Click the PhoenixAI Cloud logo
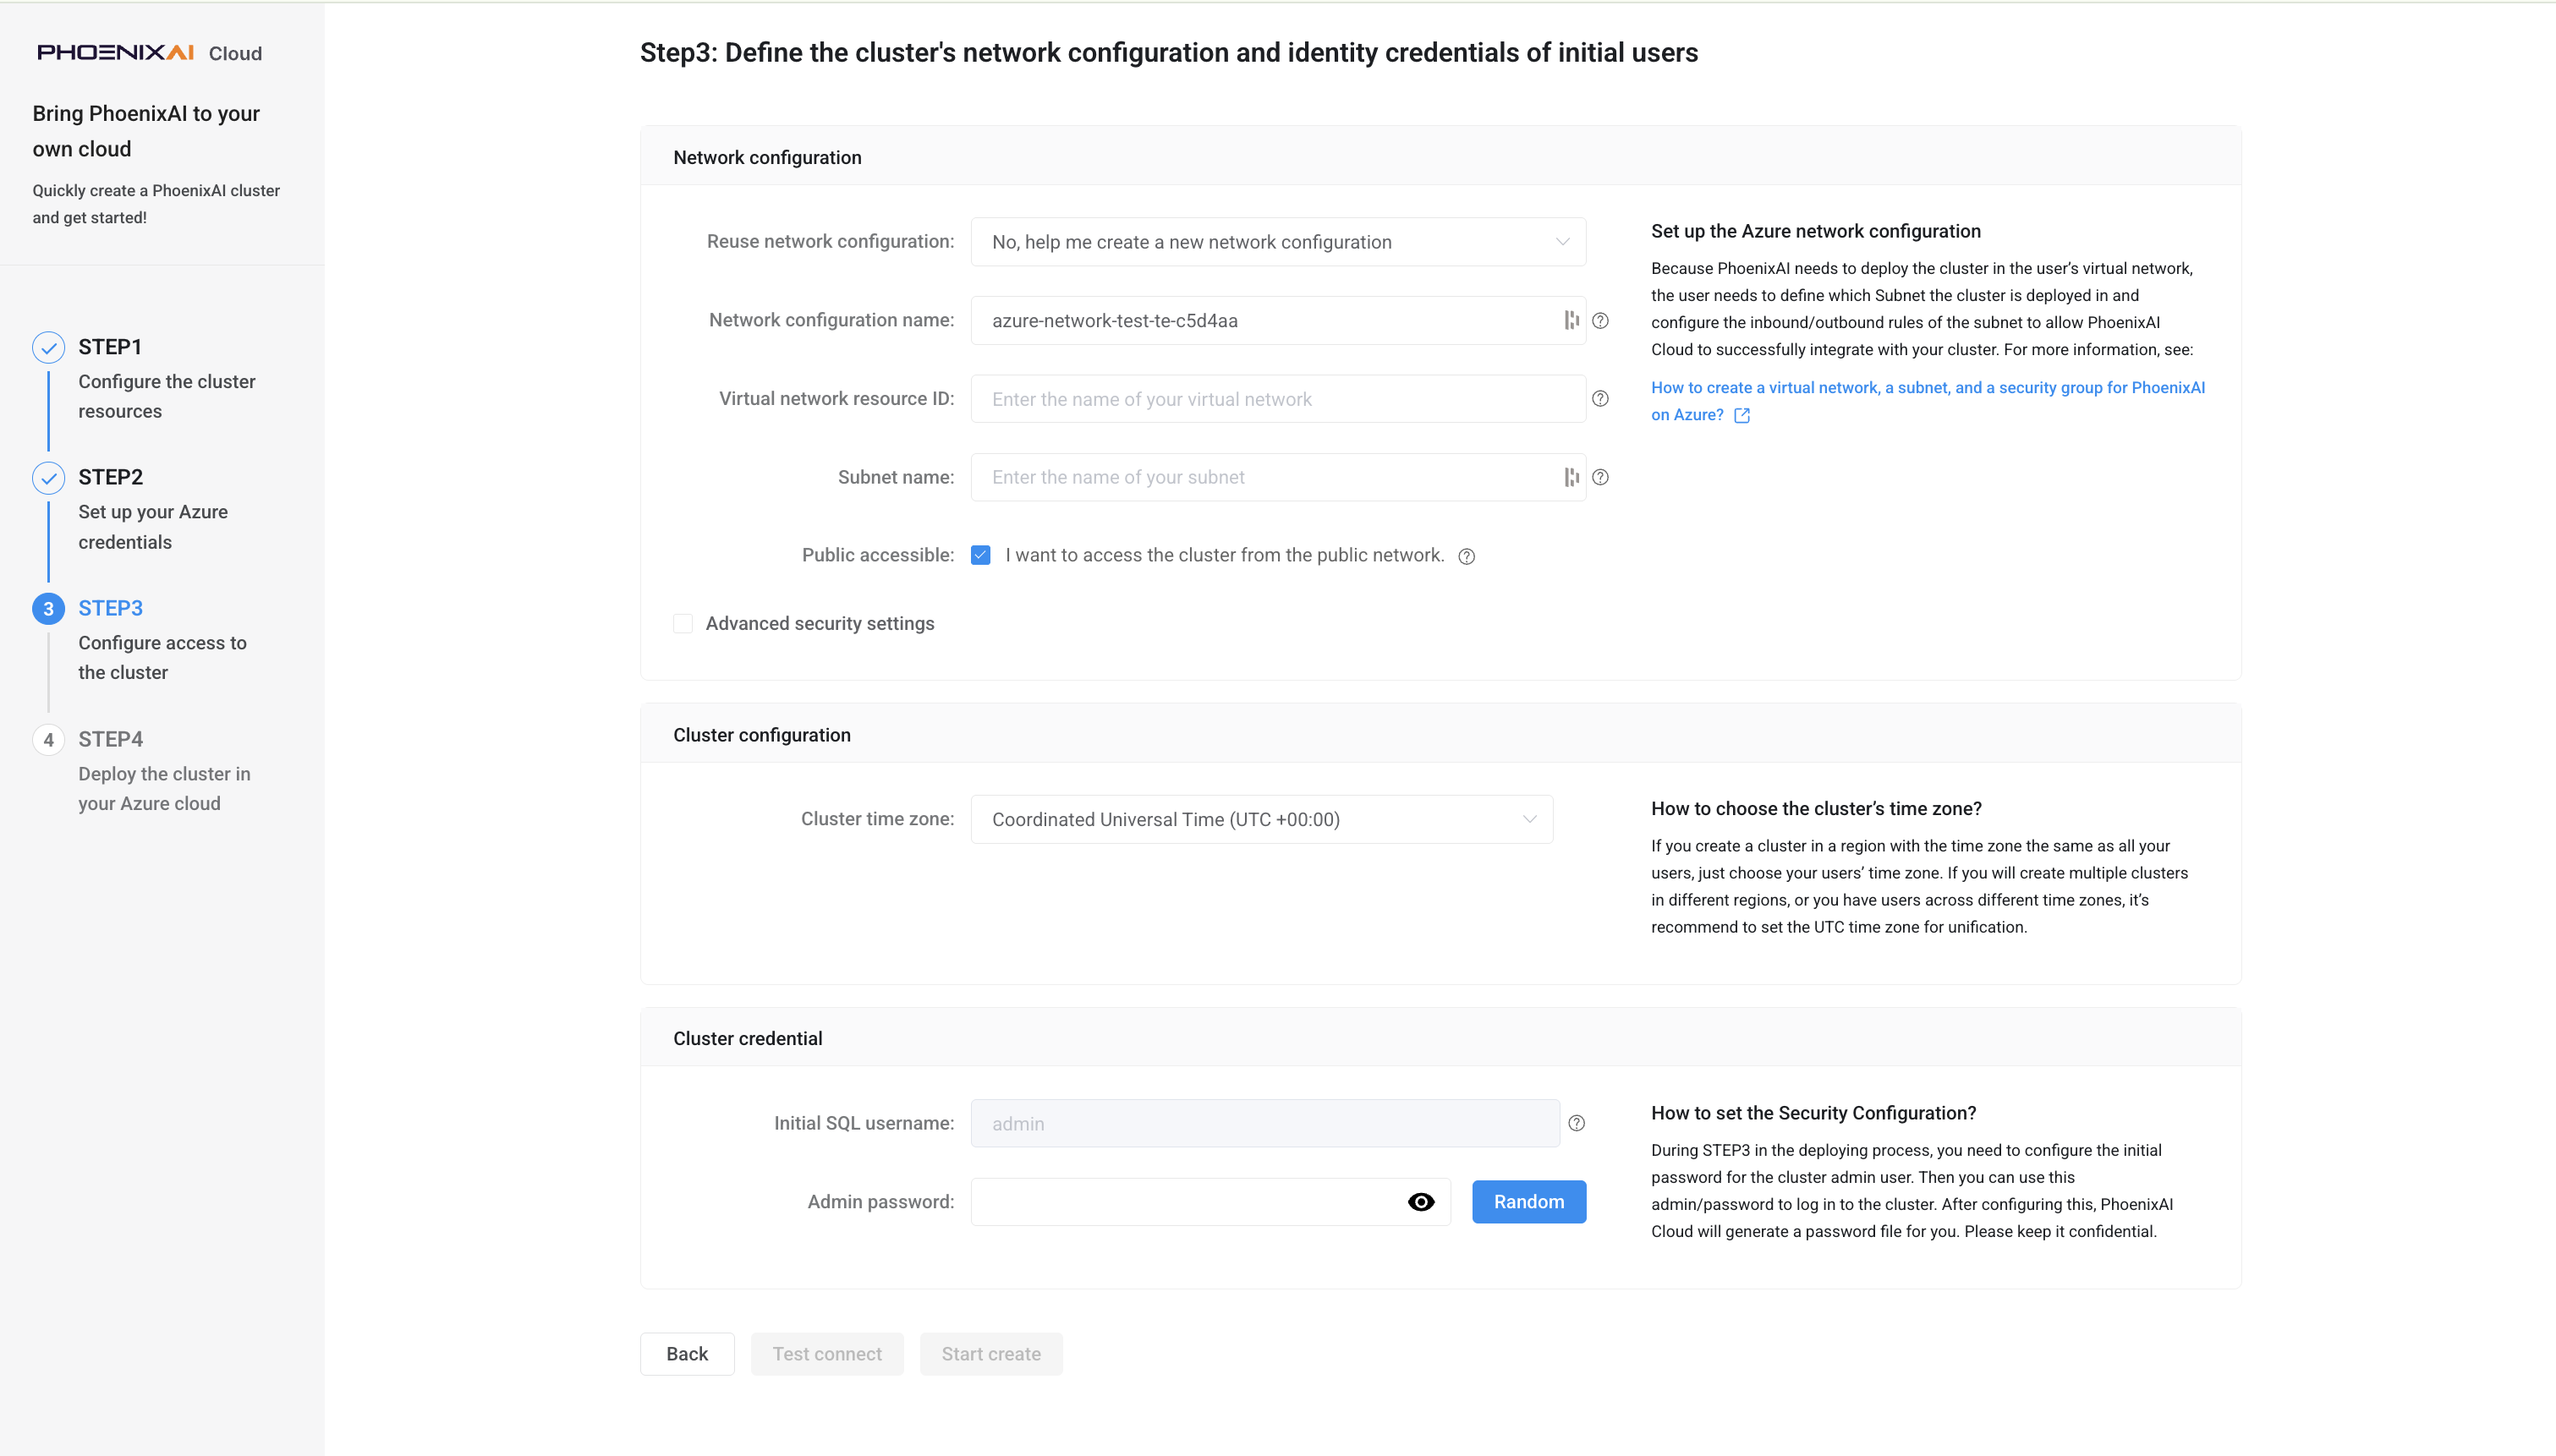Screen dimensions: 2556x1456 tap(149, 53)
